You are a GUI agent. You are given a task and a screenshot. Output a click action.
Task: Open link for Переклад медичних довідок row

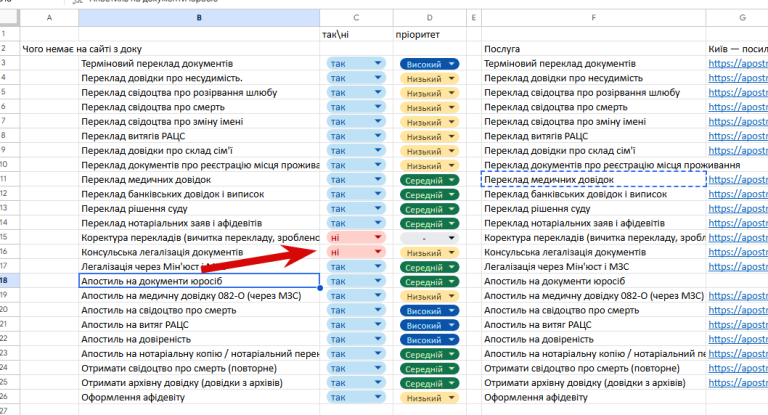(738, 180)
